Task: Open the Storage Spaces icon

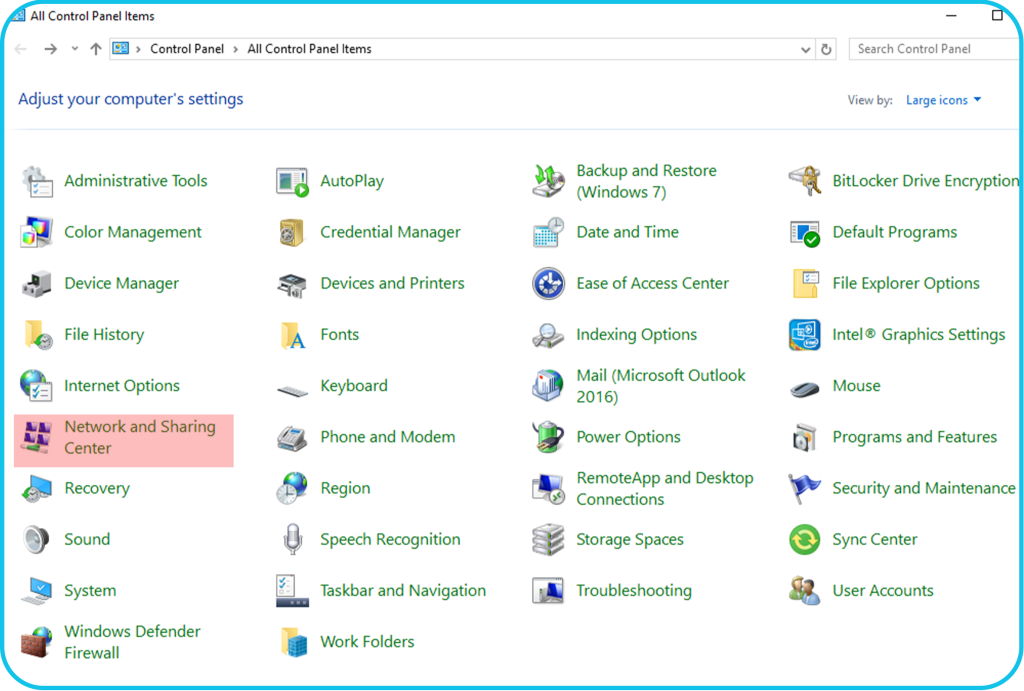Action: click(x=548, y=539)
